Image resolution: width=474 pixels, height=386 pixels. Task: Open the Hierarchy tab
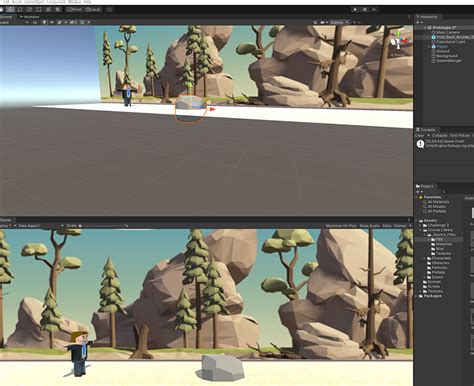pyautogui.click(x=427, y=17)
